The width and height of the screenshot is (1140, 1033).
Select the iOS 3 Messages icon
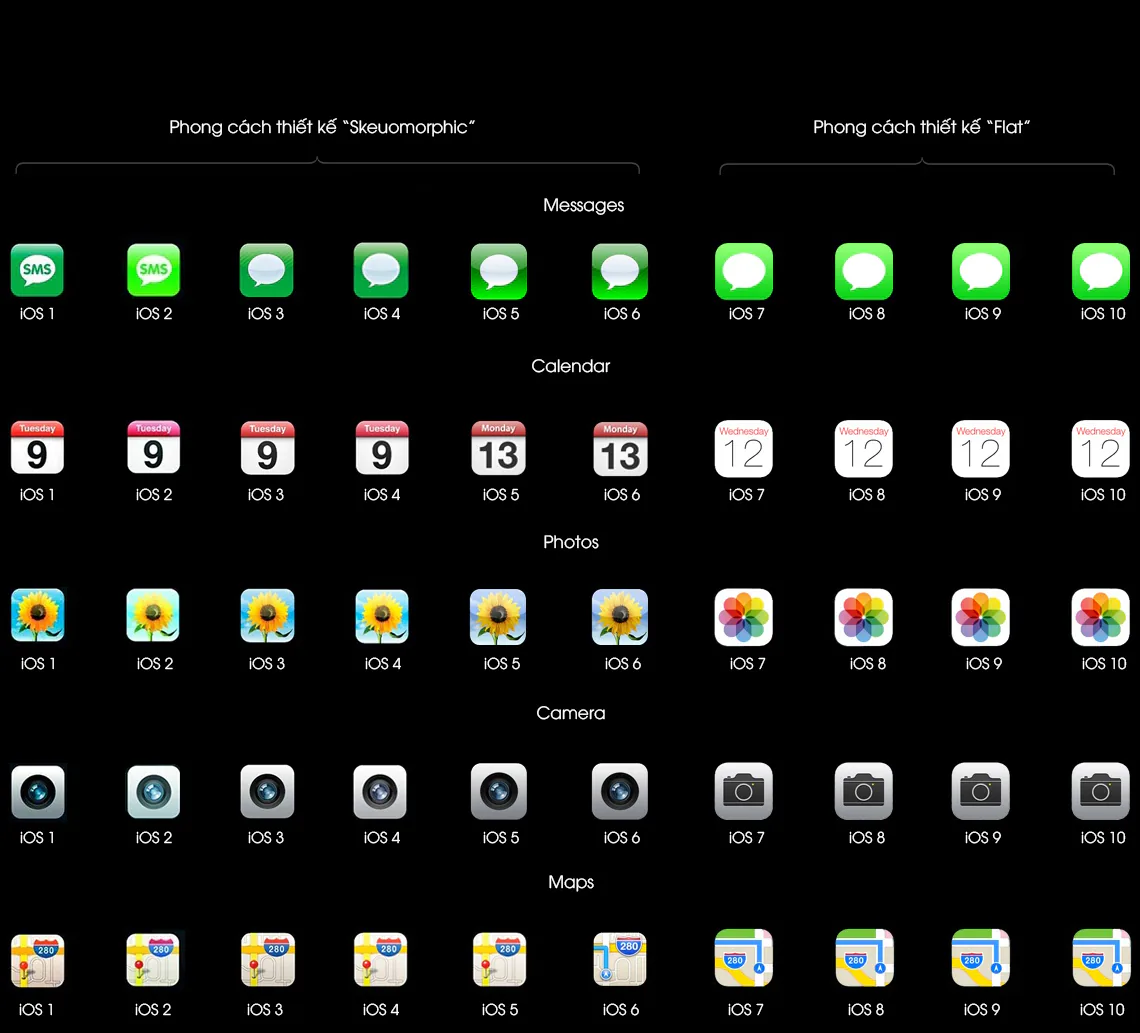pos(267,270)
